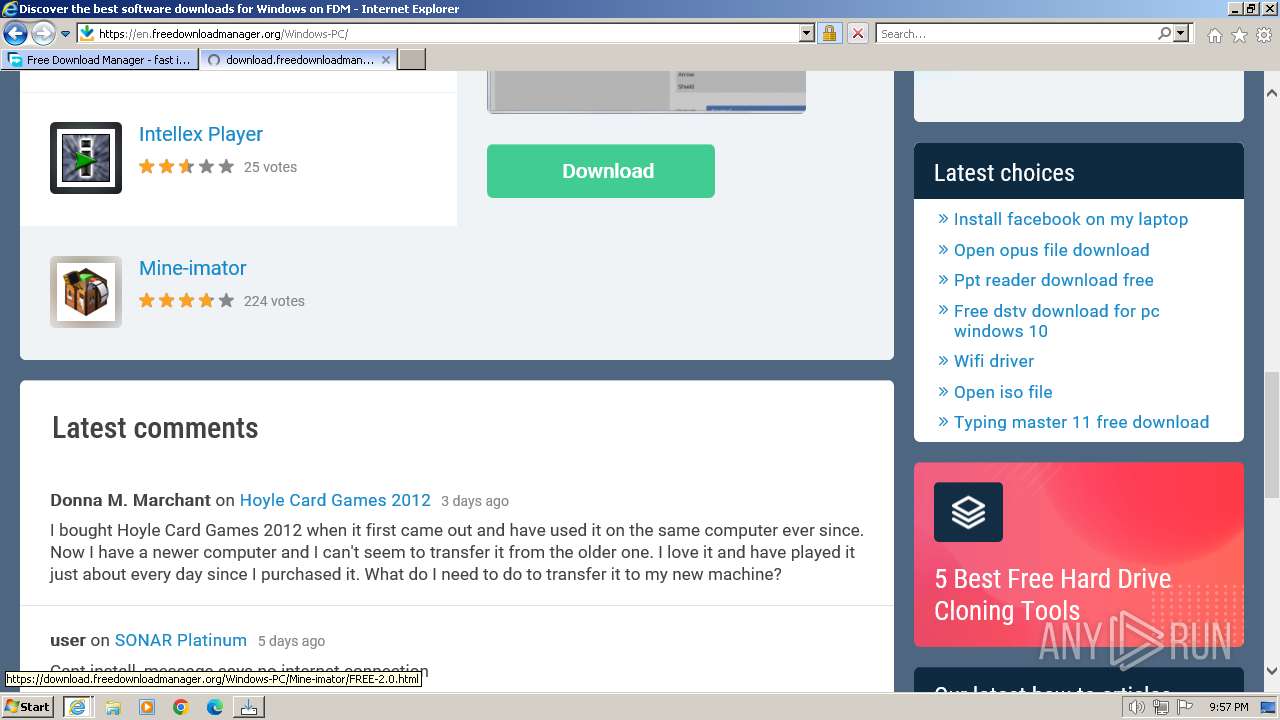Open Ppt reader download free link
Screen dimensions: 1280x720
[1053, 280]
